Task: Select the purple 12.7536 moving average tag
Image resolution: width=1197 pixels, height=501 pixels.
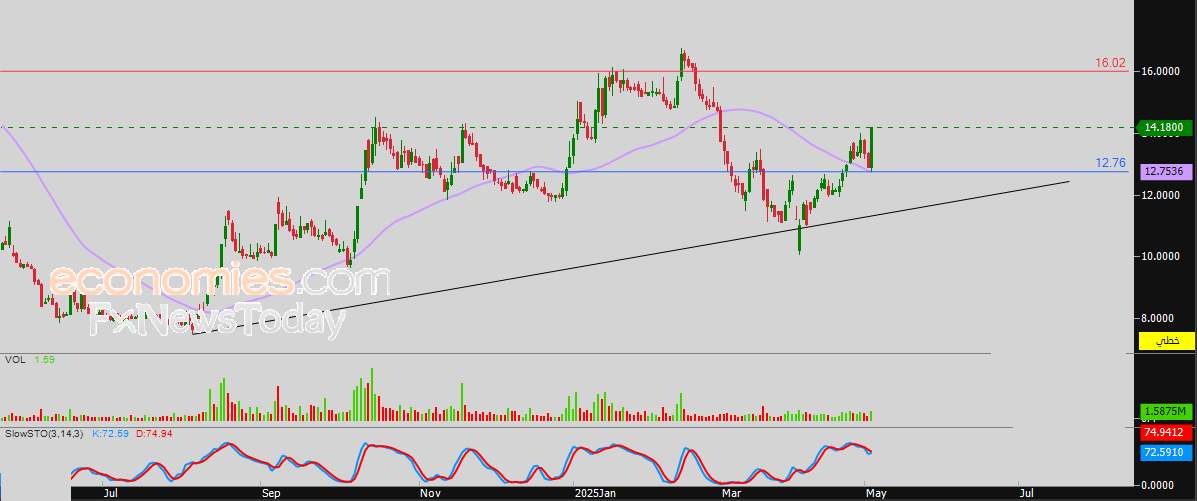Action: (1164, 172)
